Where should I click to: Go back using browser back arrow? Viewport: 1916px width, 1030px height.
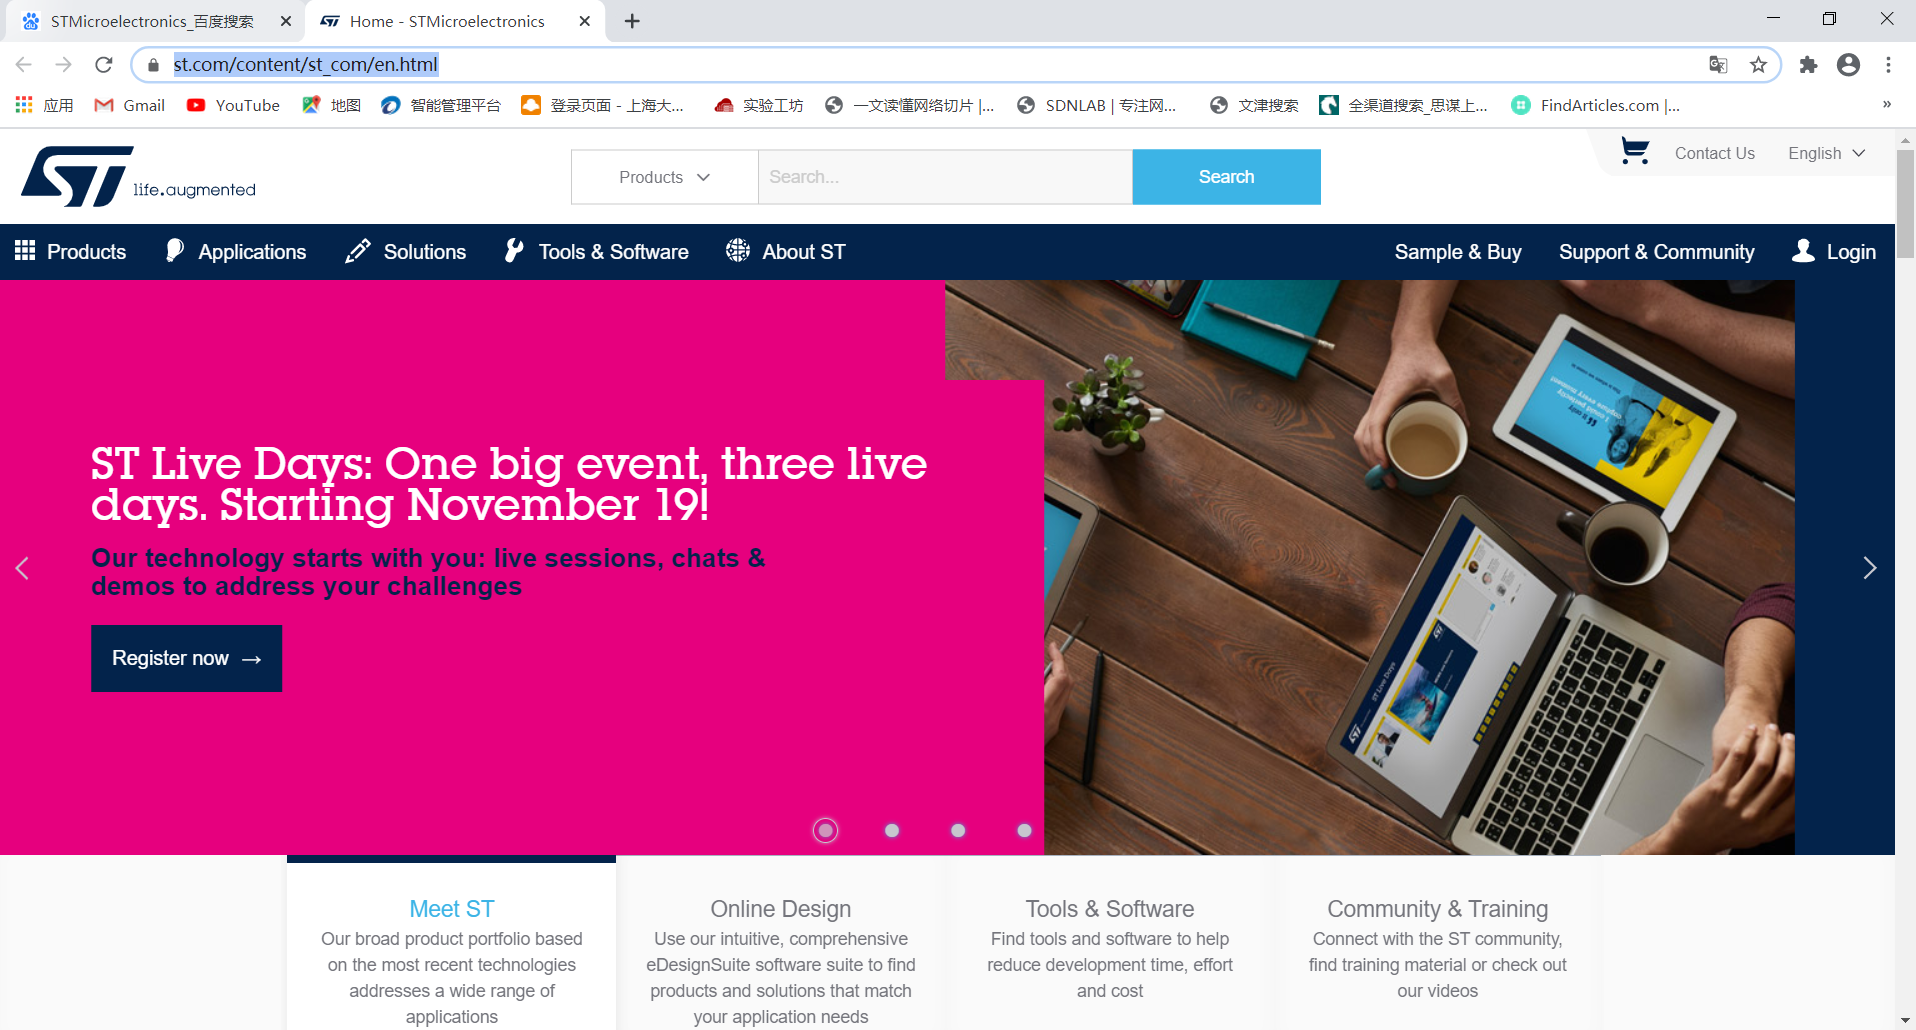click(24, 65)
